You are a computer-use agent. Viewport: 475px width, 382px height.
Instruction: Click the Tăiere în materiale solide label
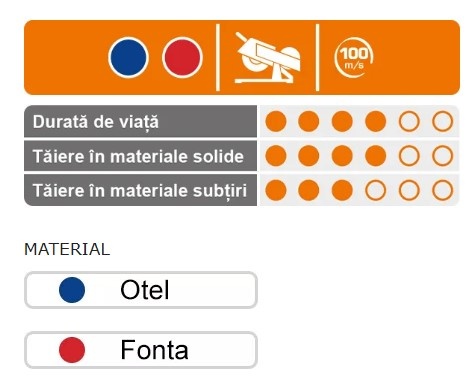138,156
